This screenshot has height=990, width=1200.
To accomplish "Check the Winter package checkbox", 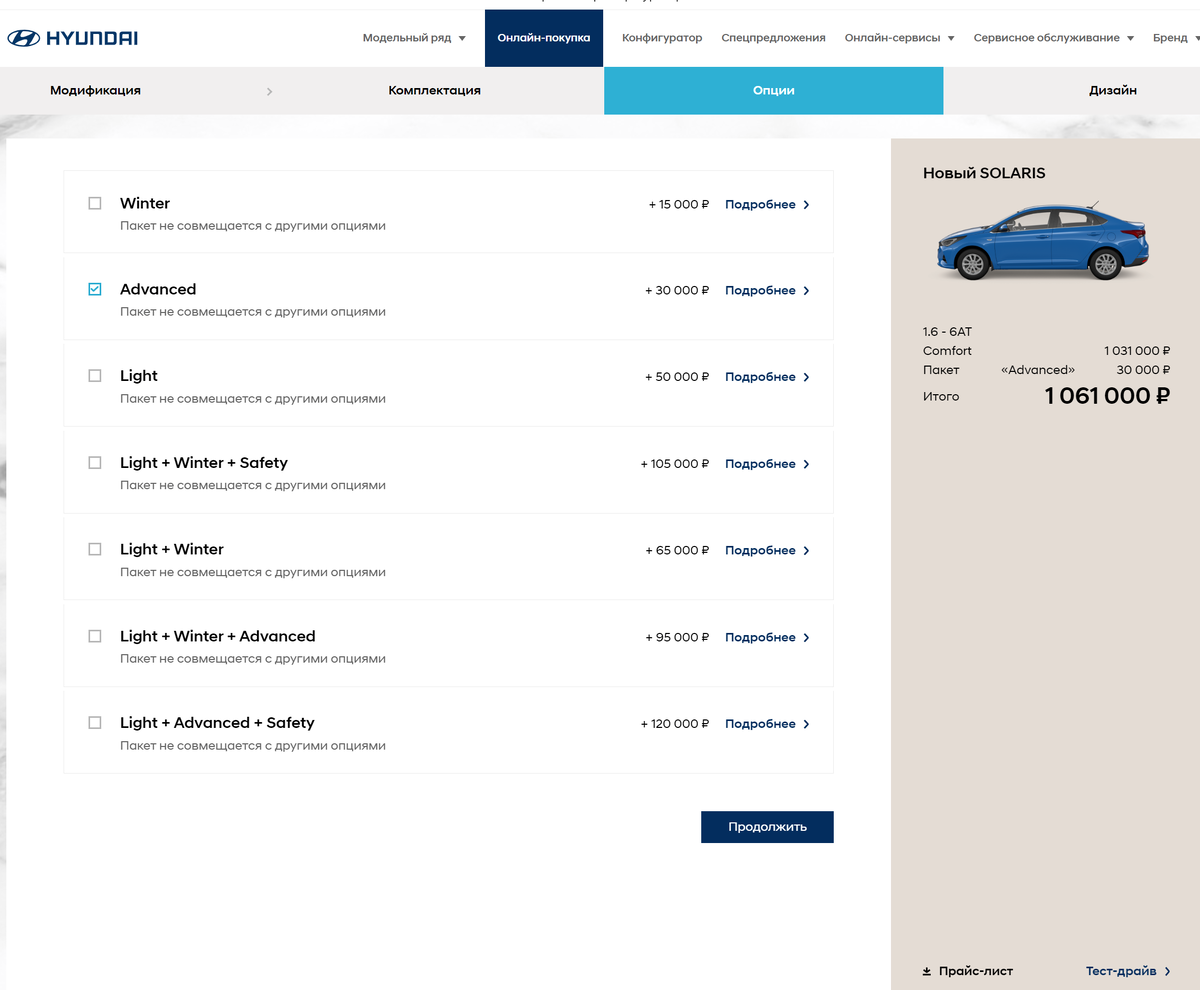I will click(x=95, y=203).
